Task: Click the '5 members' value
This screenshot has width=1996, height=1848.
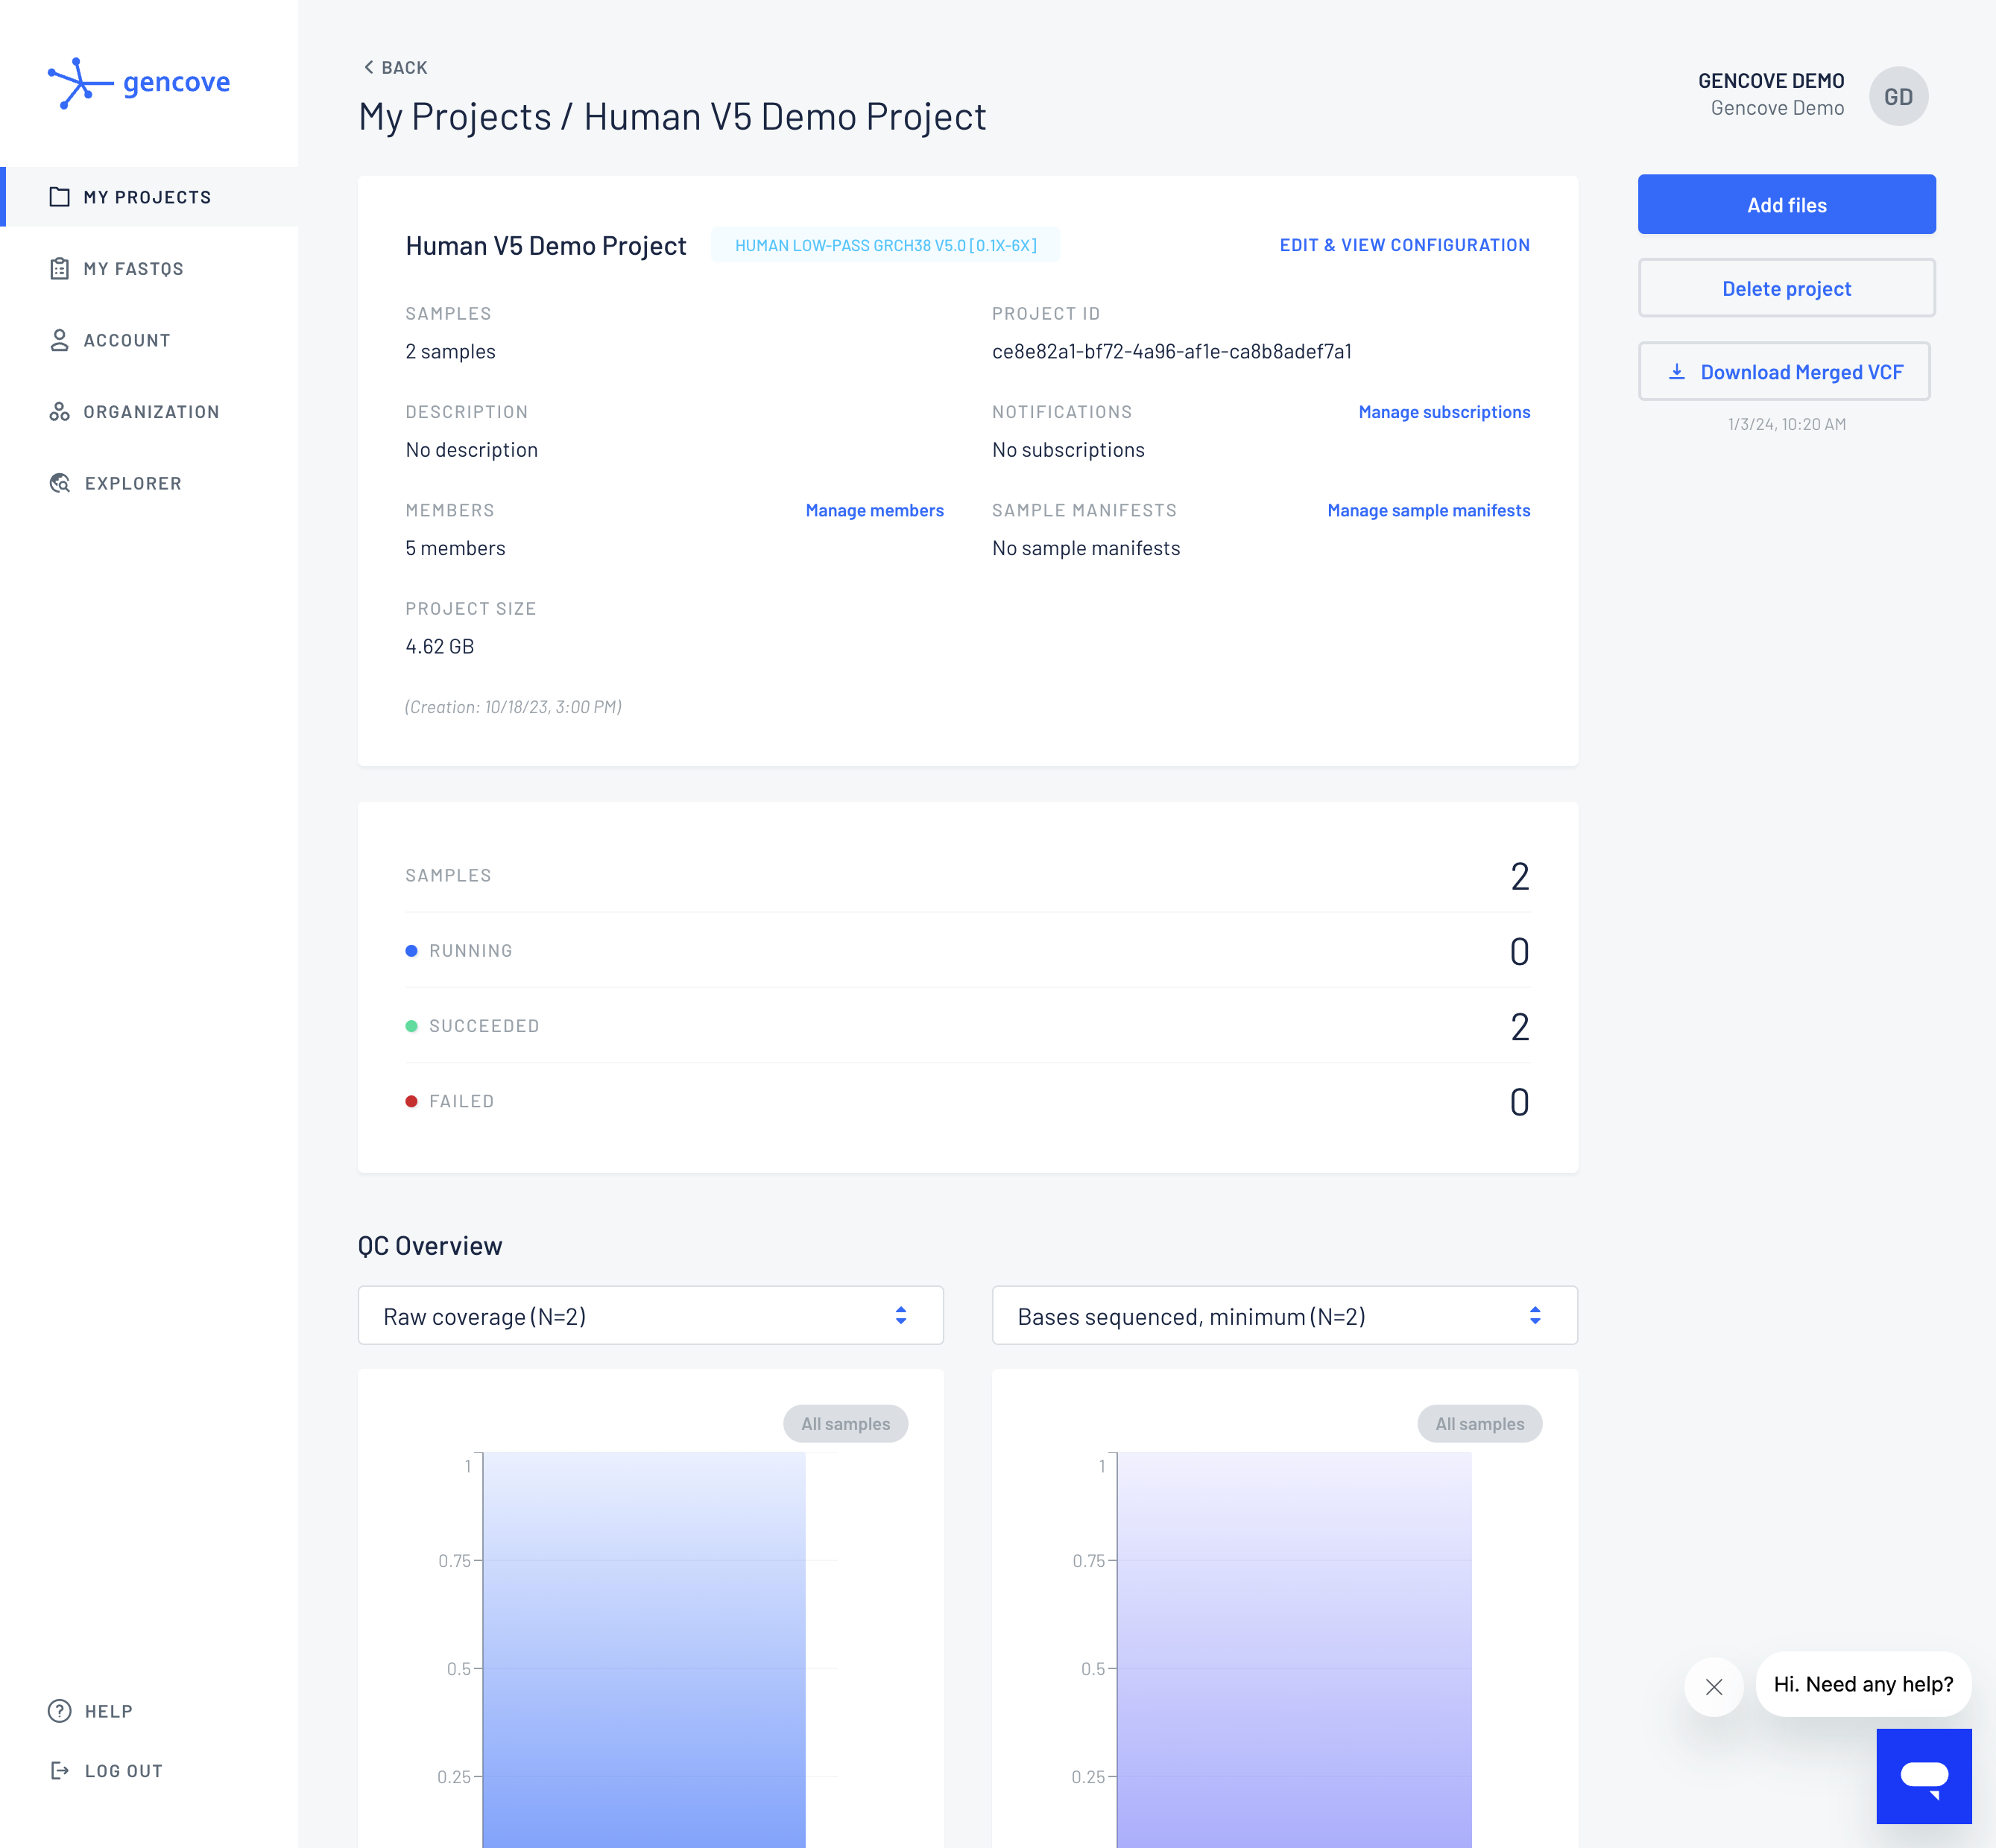Action: 455,548
